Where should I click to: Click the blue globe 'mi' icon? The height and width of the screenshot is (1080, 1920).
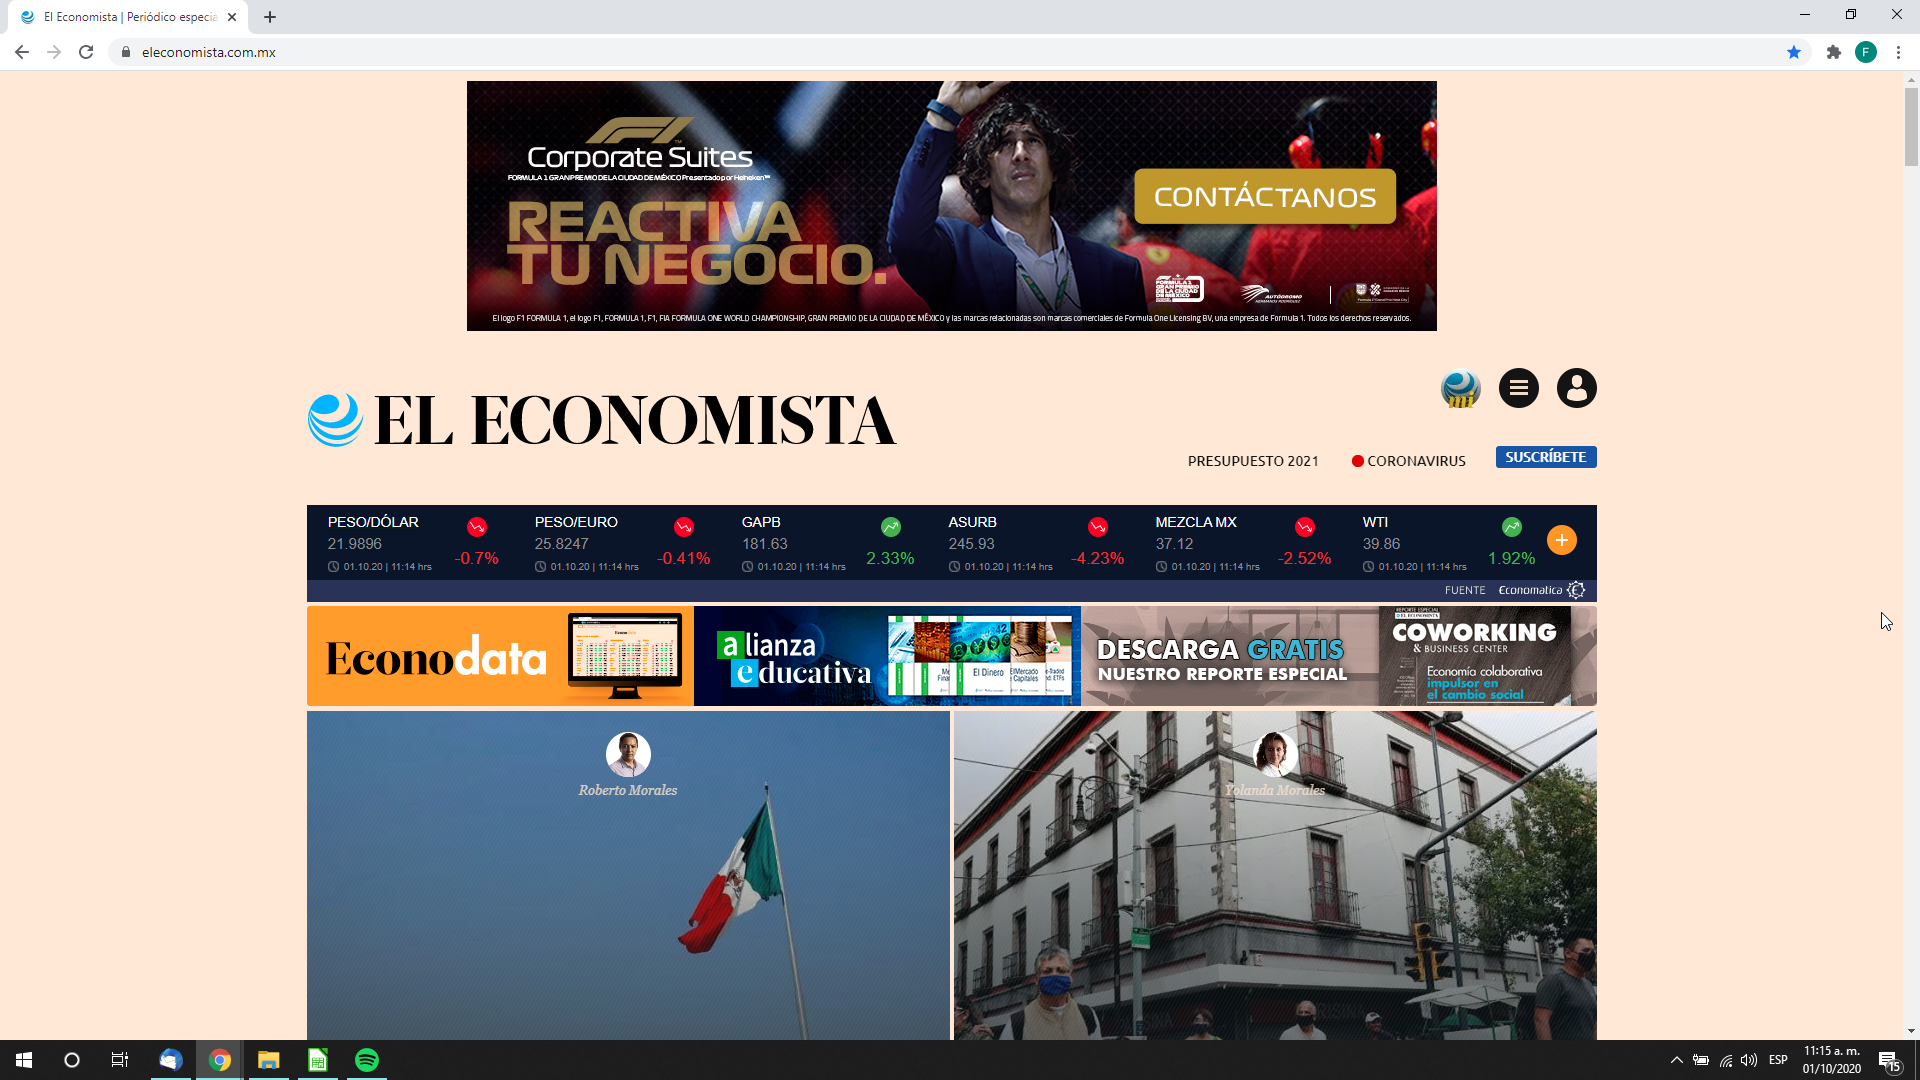[1460, 388]
